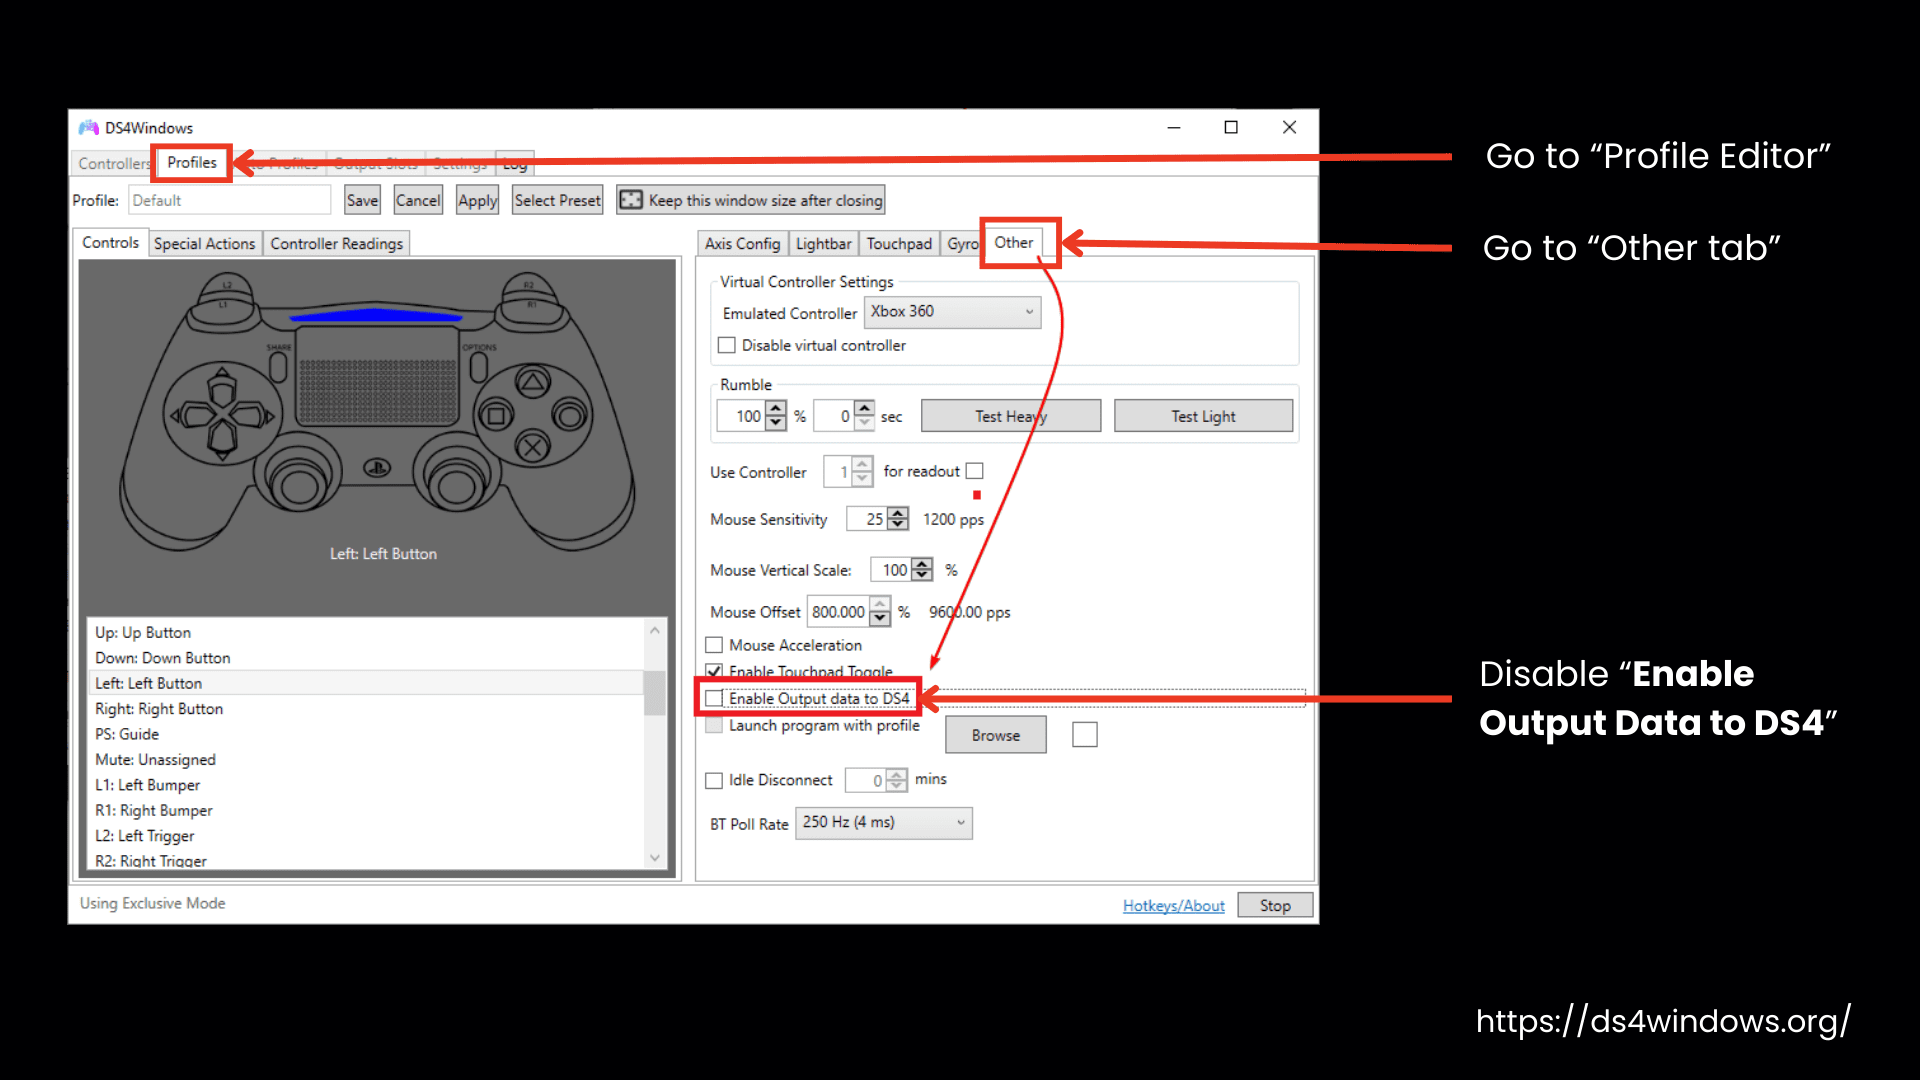1920x1080 pixels.
Task: Open the Special Actions tab
Action: pyautogui.click(x=205, y=243)
